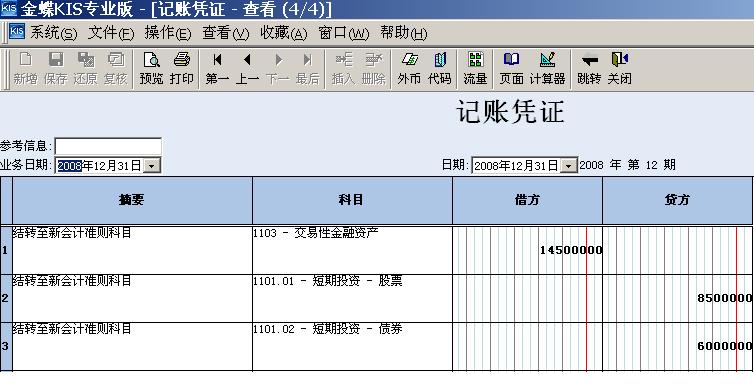Viewport: 754px width, 384px height.
Task: Click the 下一 next voucher icon
Action: [x=278, y=69]
